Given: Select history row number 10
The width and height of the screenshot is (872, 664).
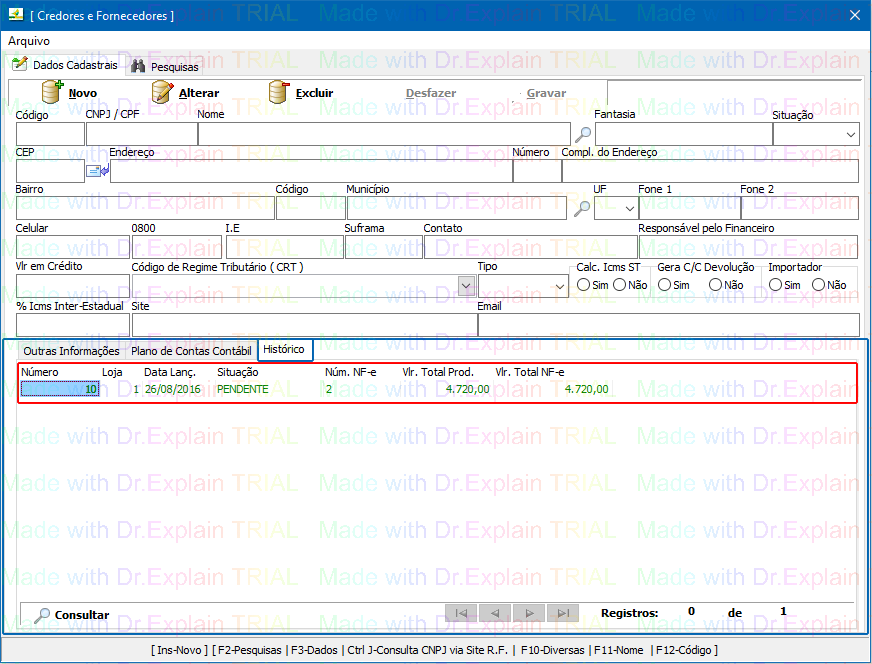Looking at the screenshot, I should tap(60, 389).
